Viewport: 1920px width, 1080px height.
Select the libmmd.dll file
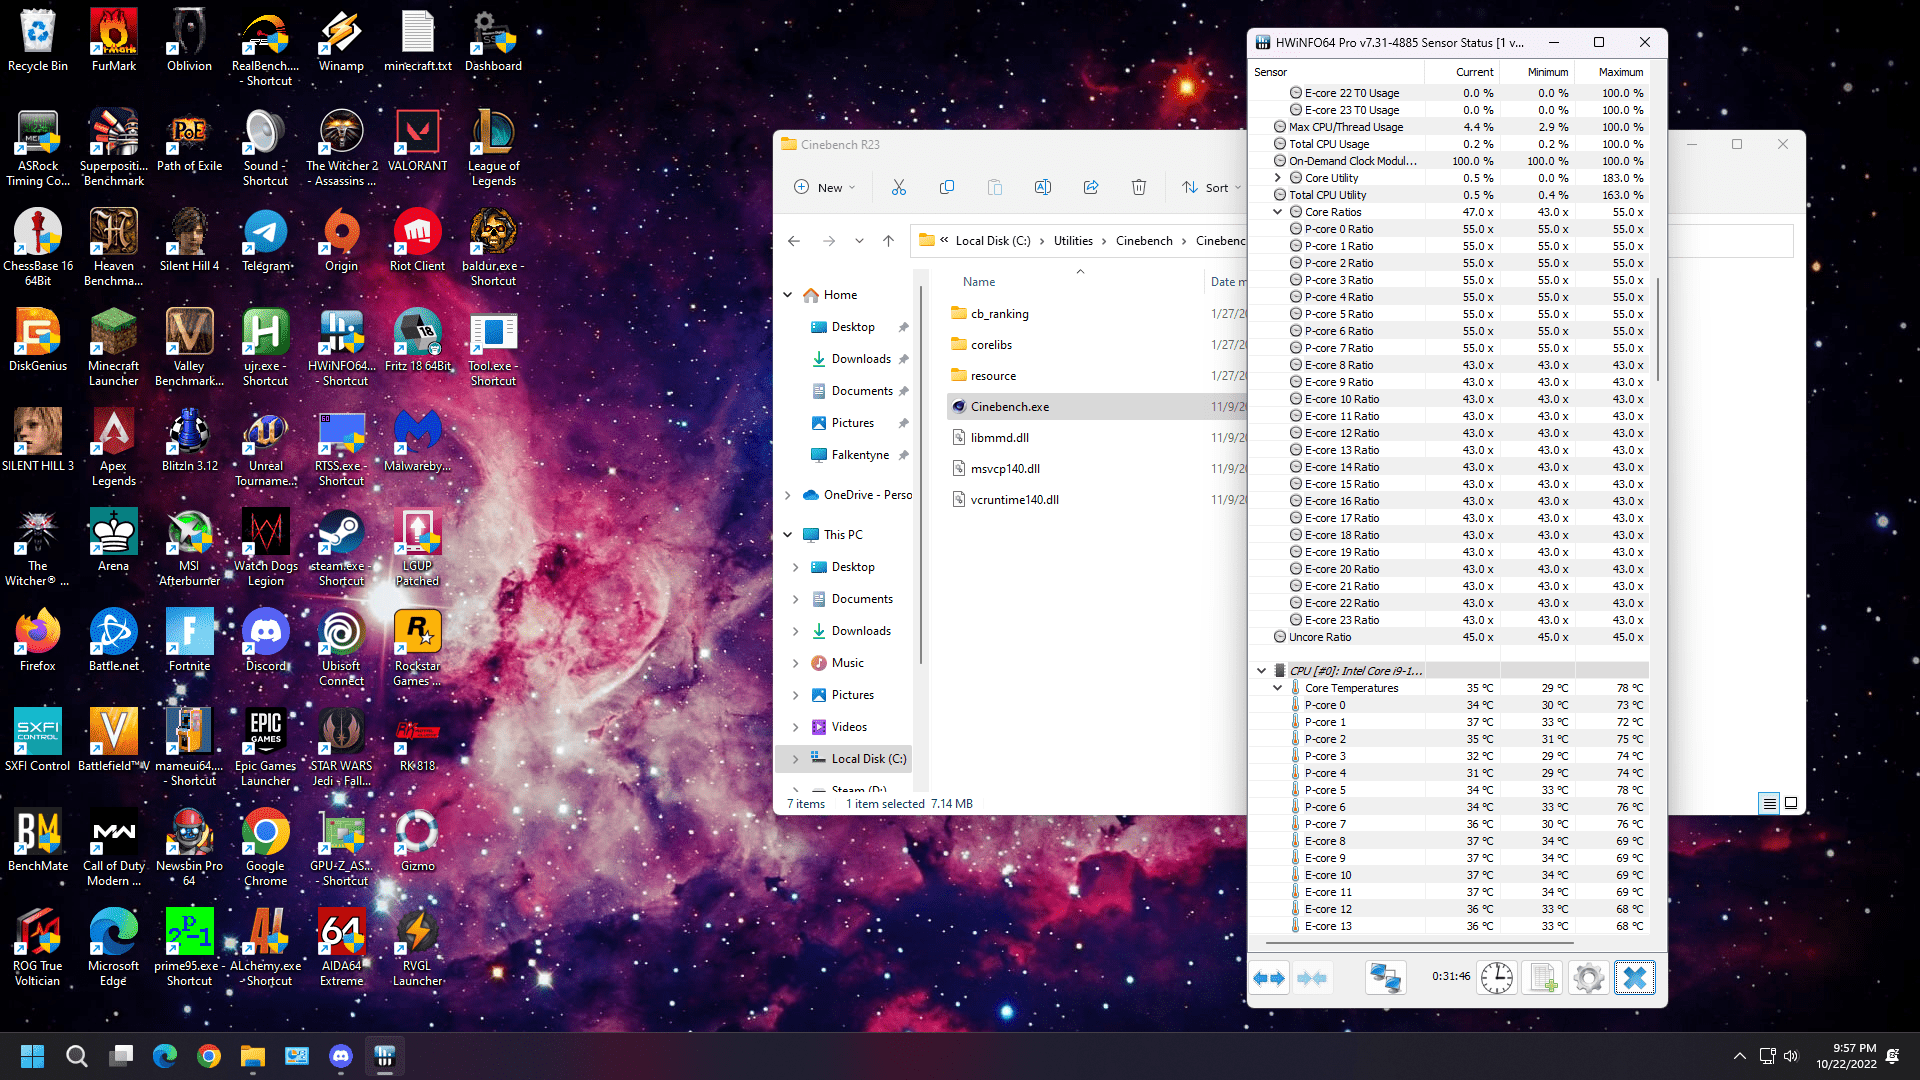click(1000, 438)
